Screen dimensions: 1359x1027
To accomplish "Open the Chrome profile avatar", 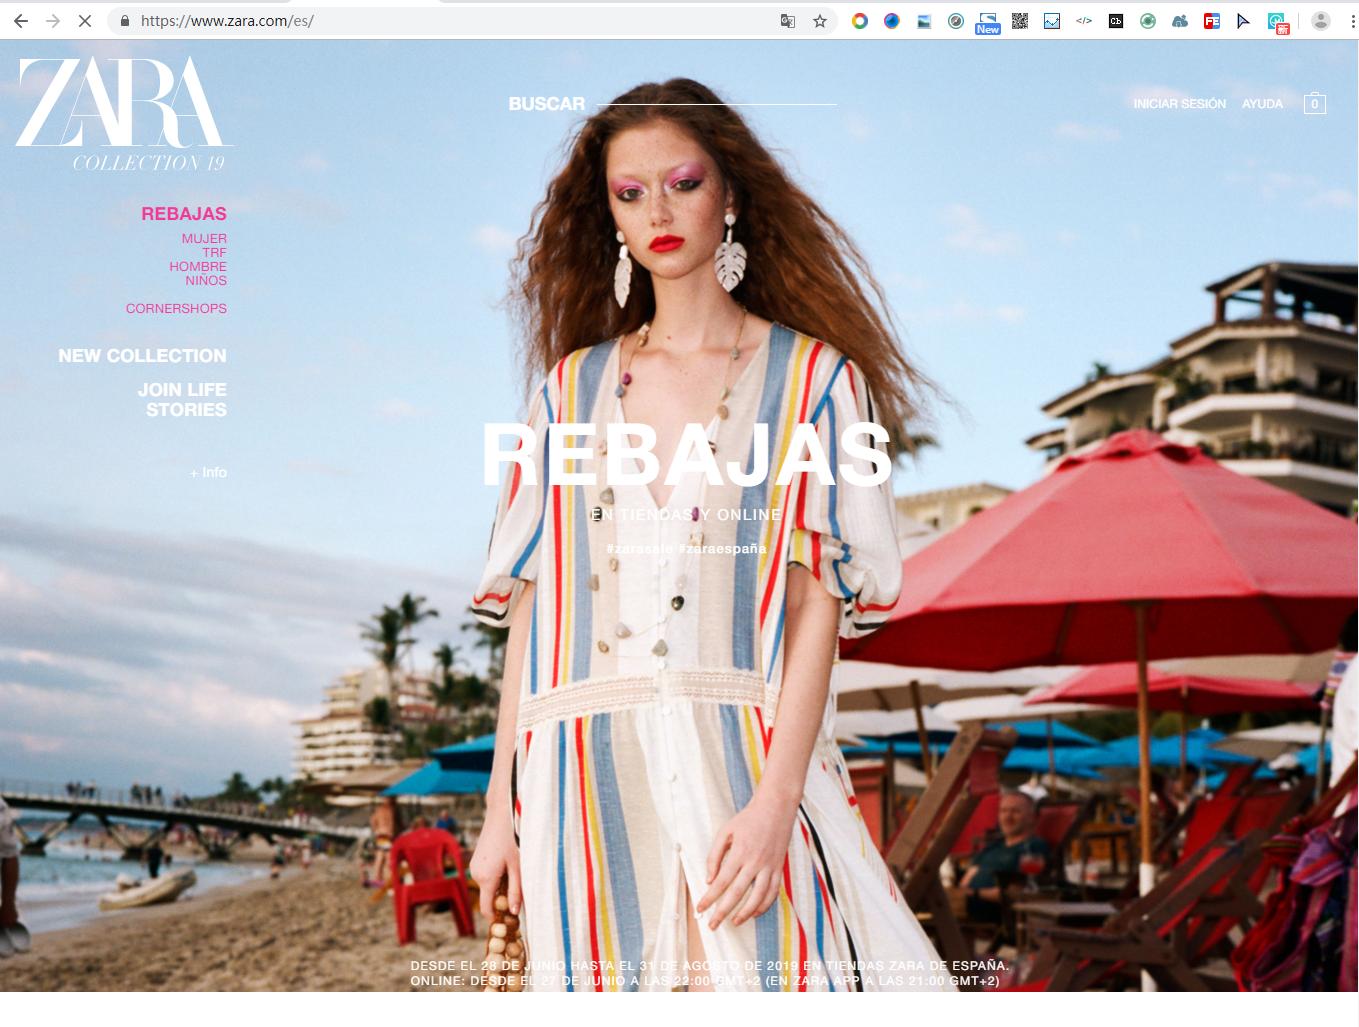I will point(1321,20).
